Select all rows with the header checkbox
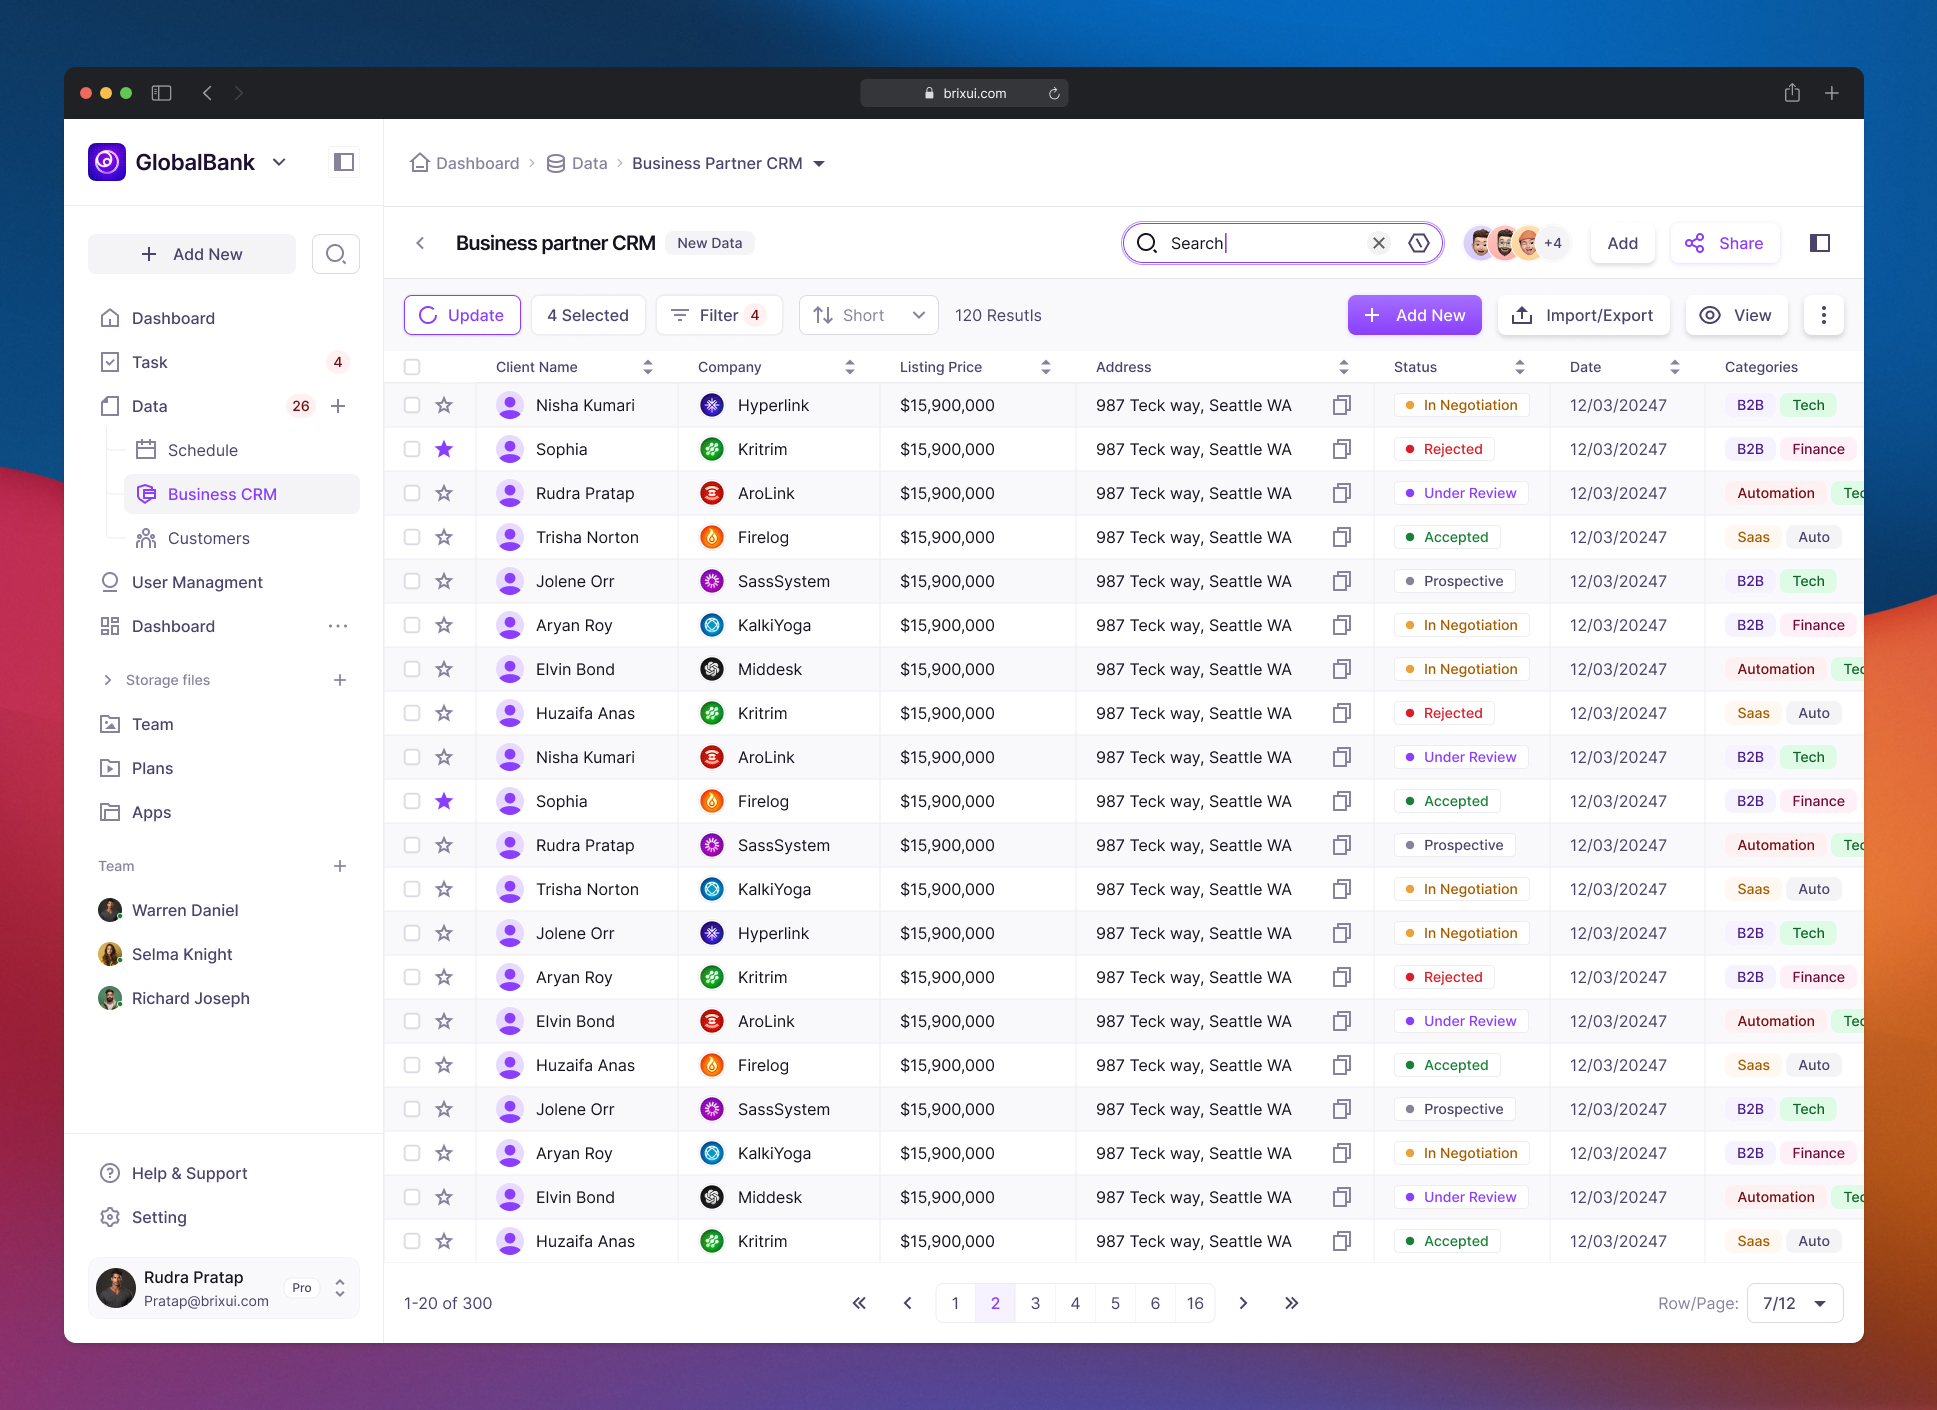 point(412,366)
